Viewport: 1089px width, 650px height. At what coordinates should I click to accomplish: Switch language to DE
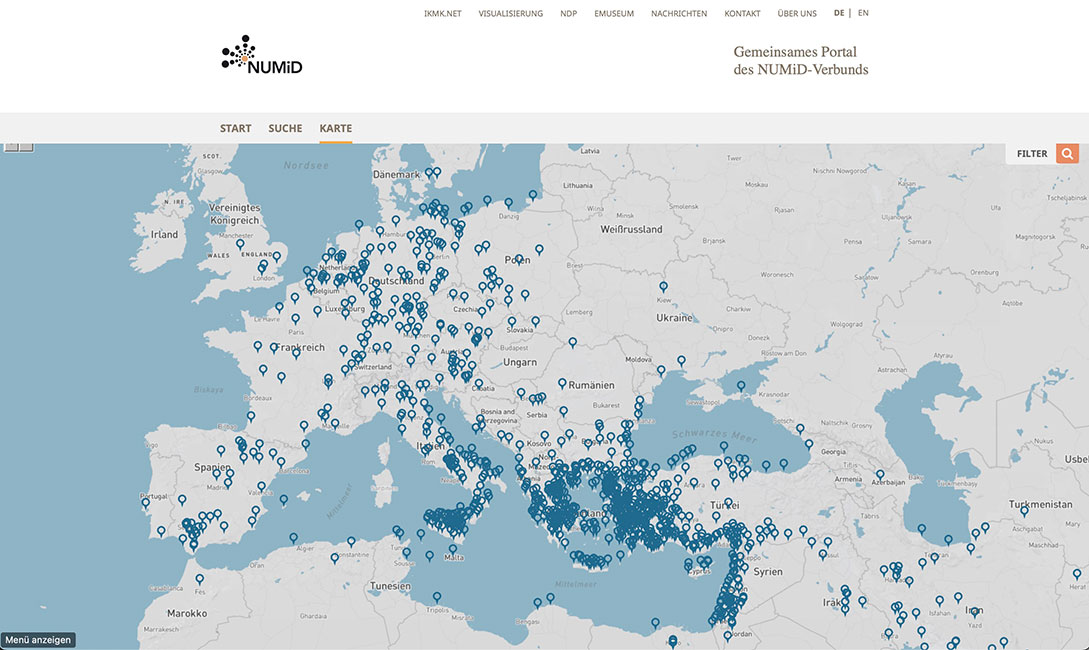click(839, 13)
